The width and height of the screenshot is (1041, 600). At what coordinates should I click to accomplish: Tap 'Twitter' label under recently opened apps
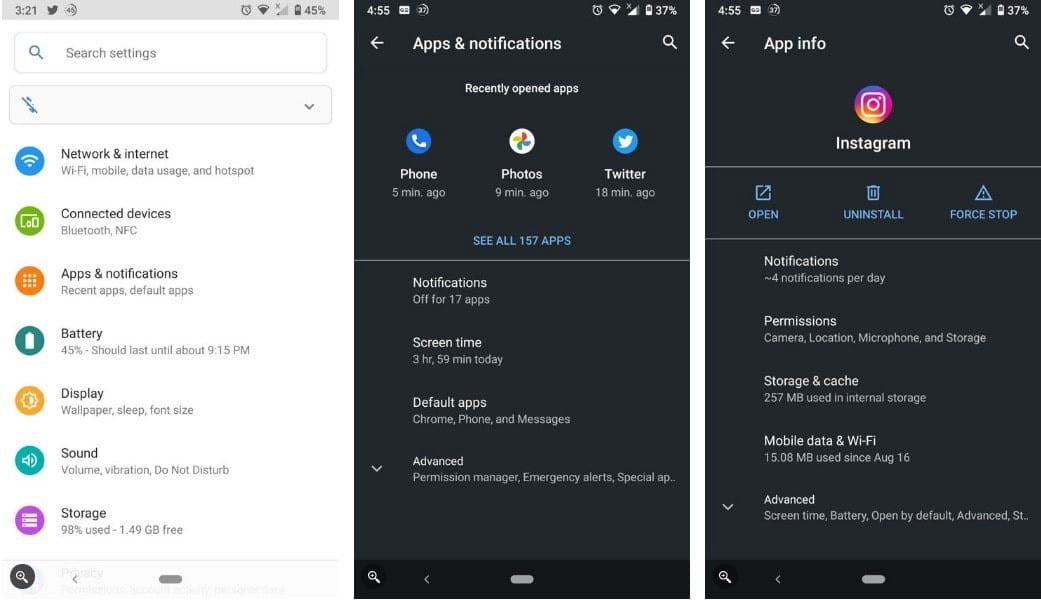click(x=625, y=174)
